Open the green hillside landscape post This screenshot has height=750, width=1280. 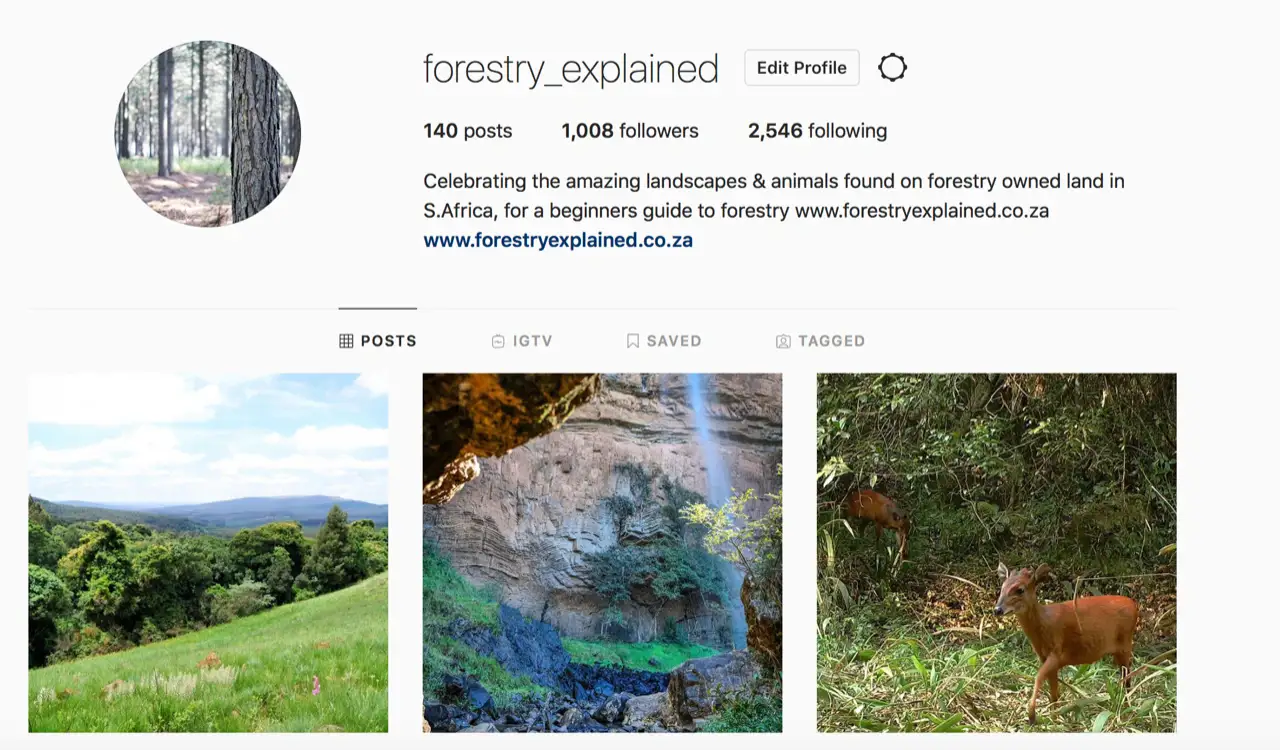click(x=208, y=553)
